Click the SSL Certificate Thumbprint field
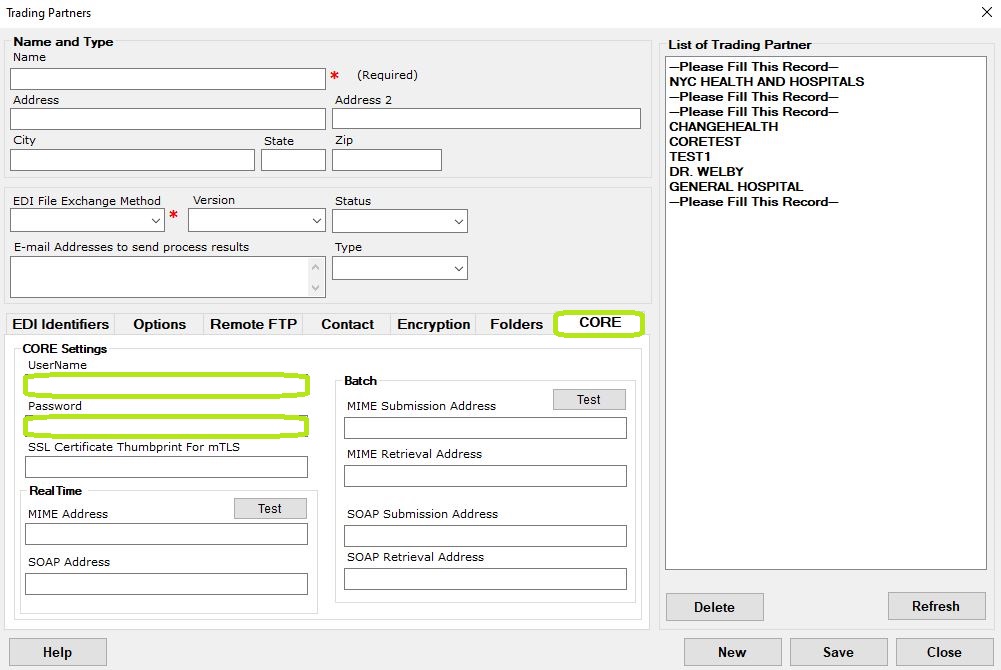The image size is (1001, 670). coord(167,466)
